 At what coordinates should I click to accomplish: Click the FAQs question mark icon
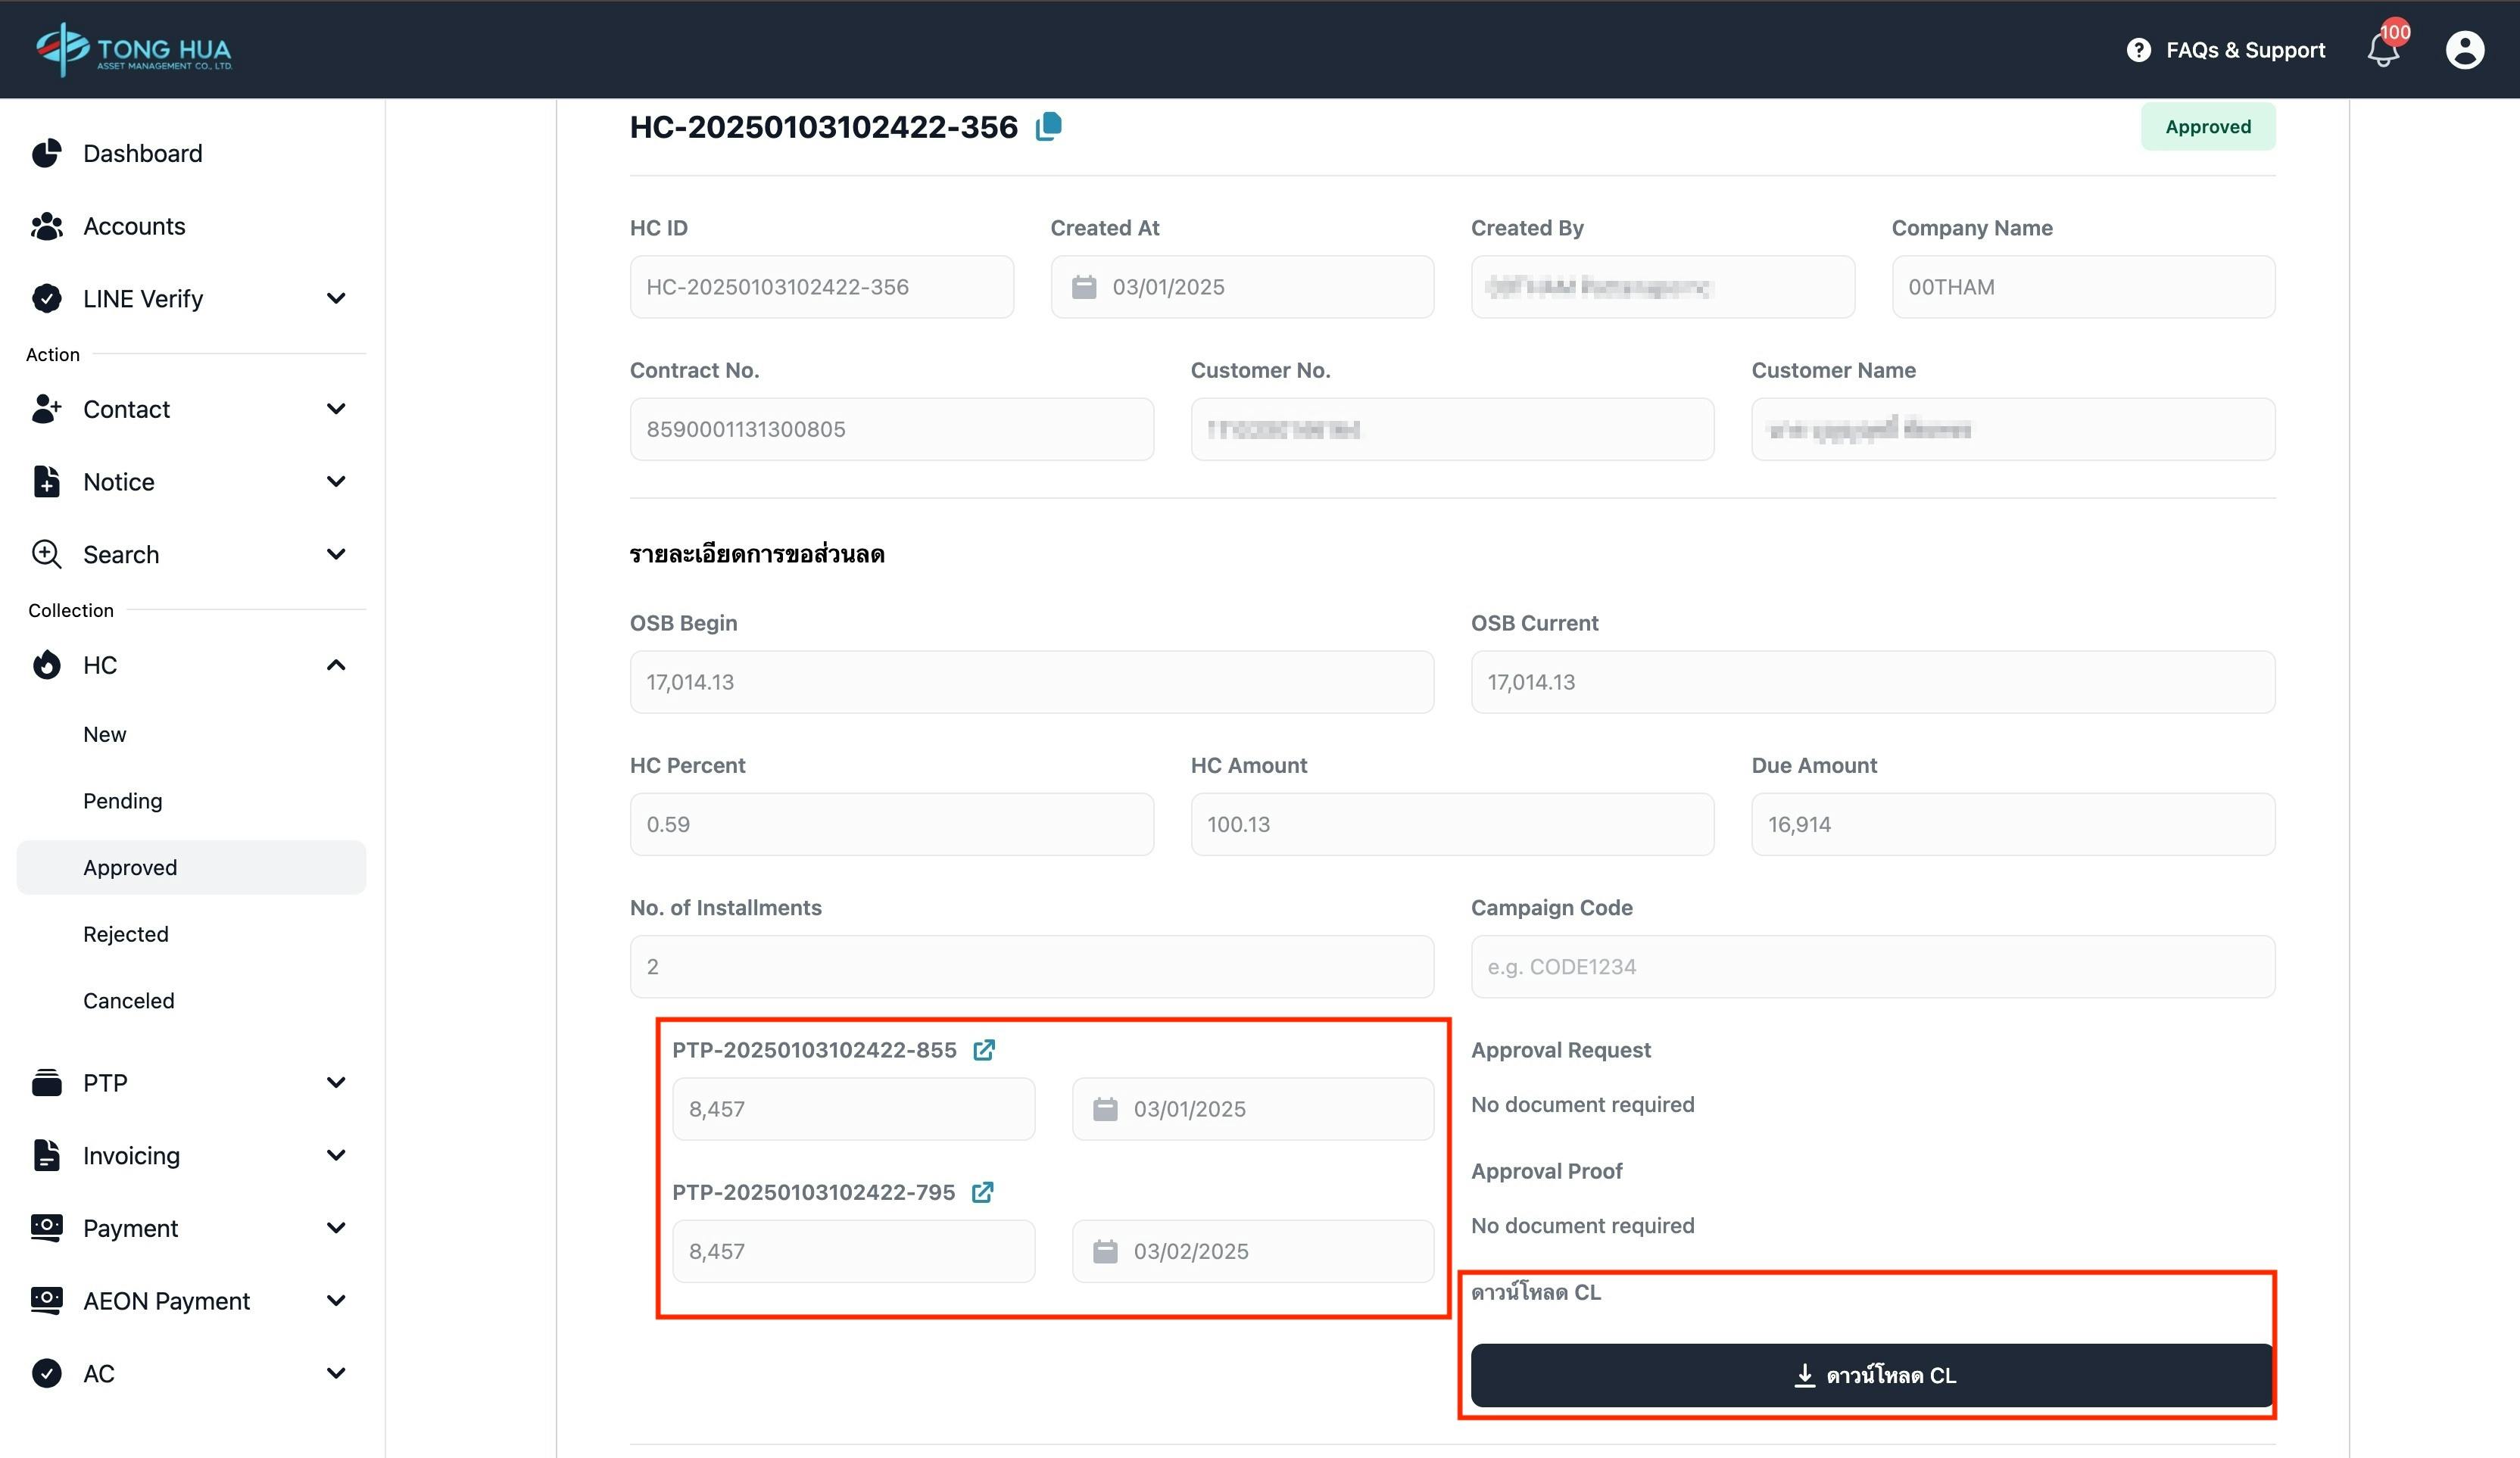2138,49
